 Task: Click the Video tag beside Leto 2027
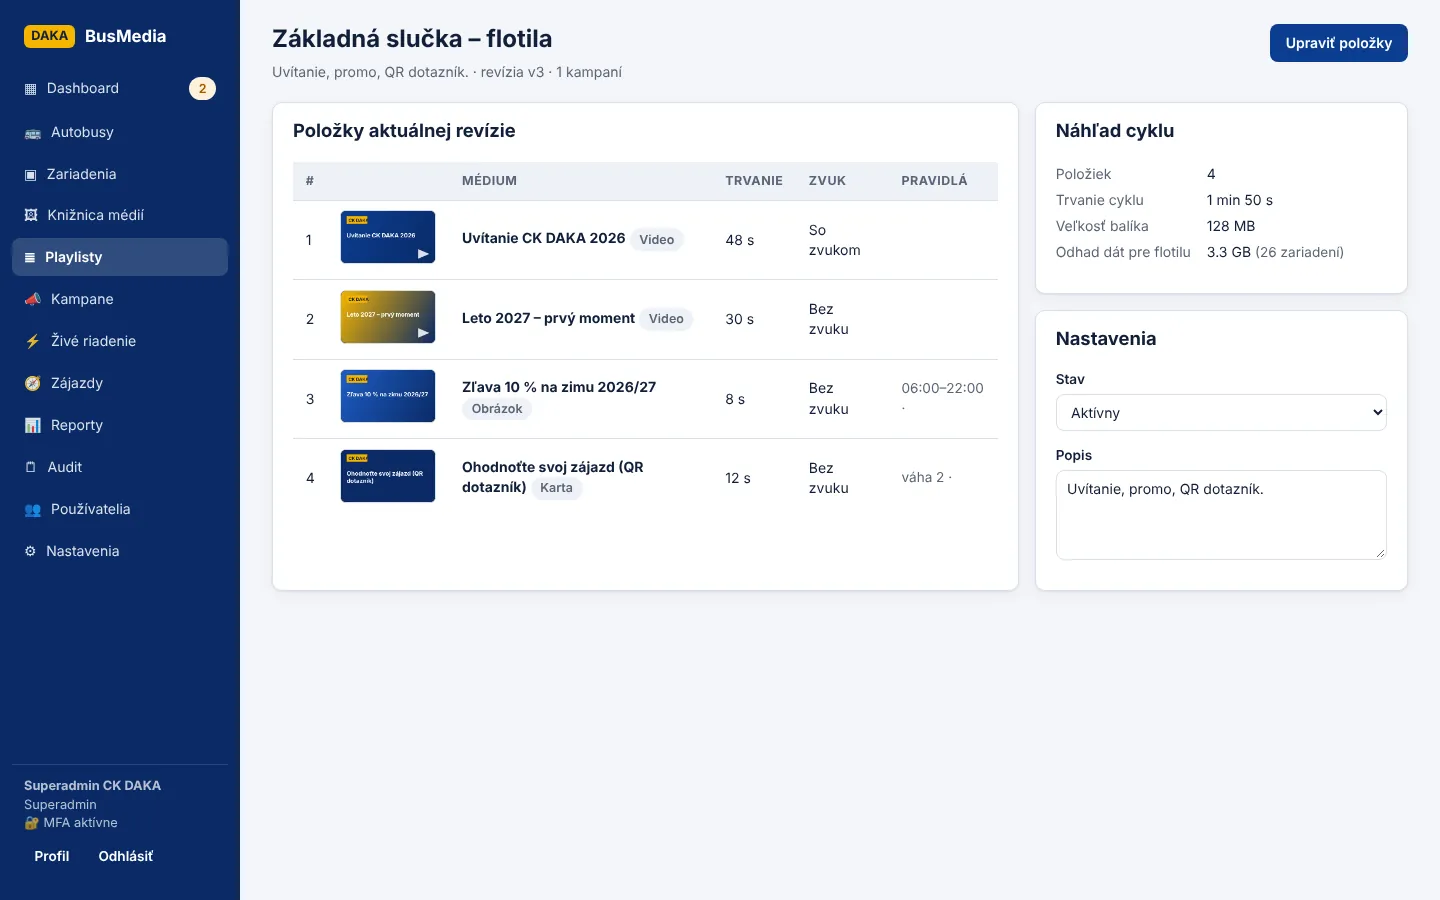(666, 319)
